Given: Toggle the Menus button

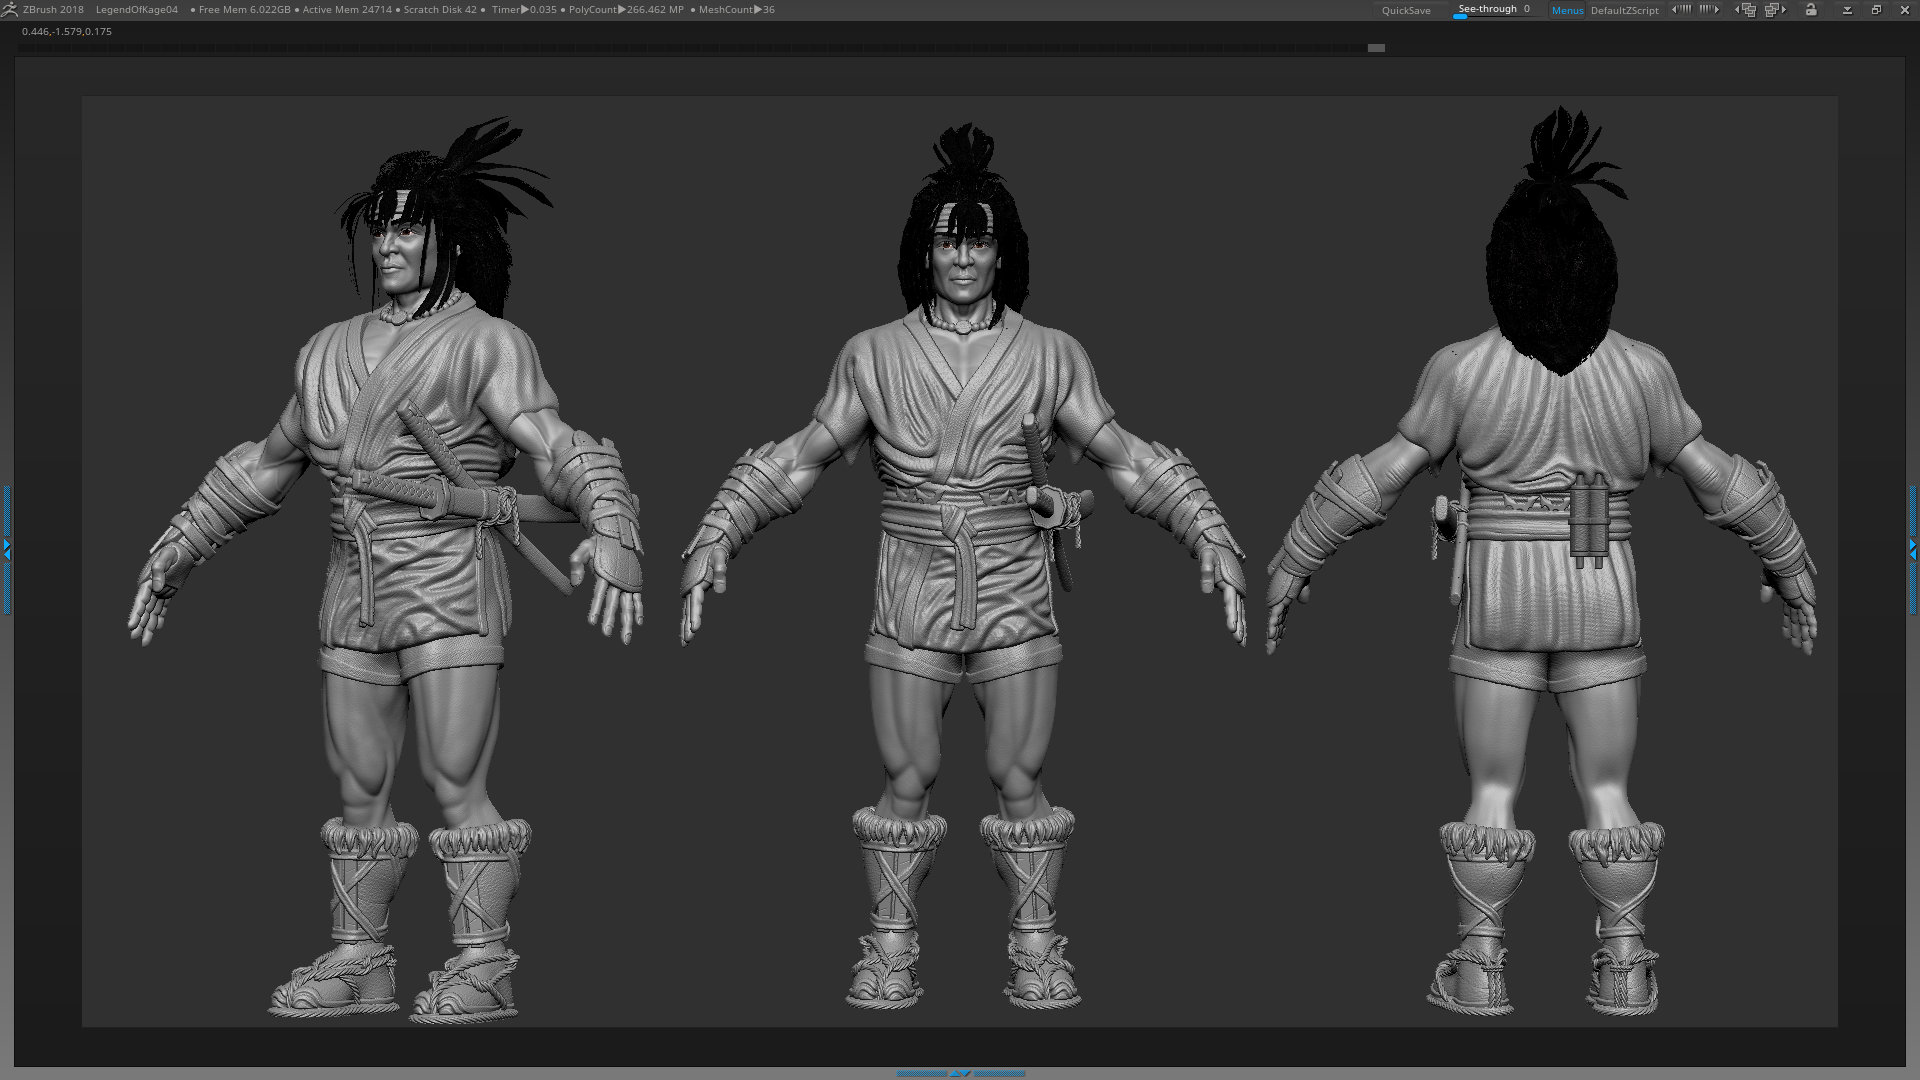Looking at the screenshot, I should click(x=1567, y=10).
